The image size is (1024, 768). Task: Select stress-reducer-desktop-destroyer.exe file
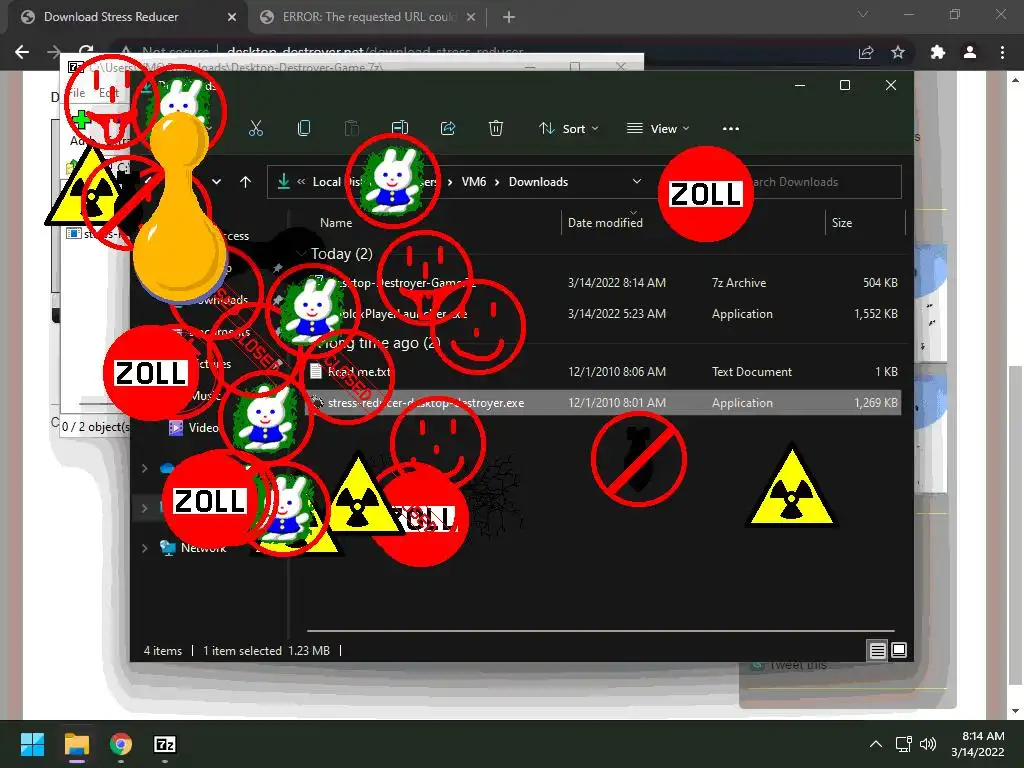tap(603, 403)
